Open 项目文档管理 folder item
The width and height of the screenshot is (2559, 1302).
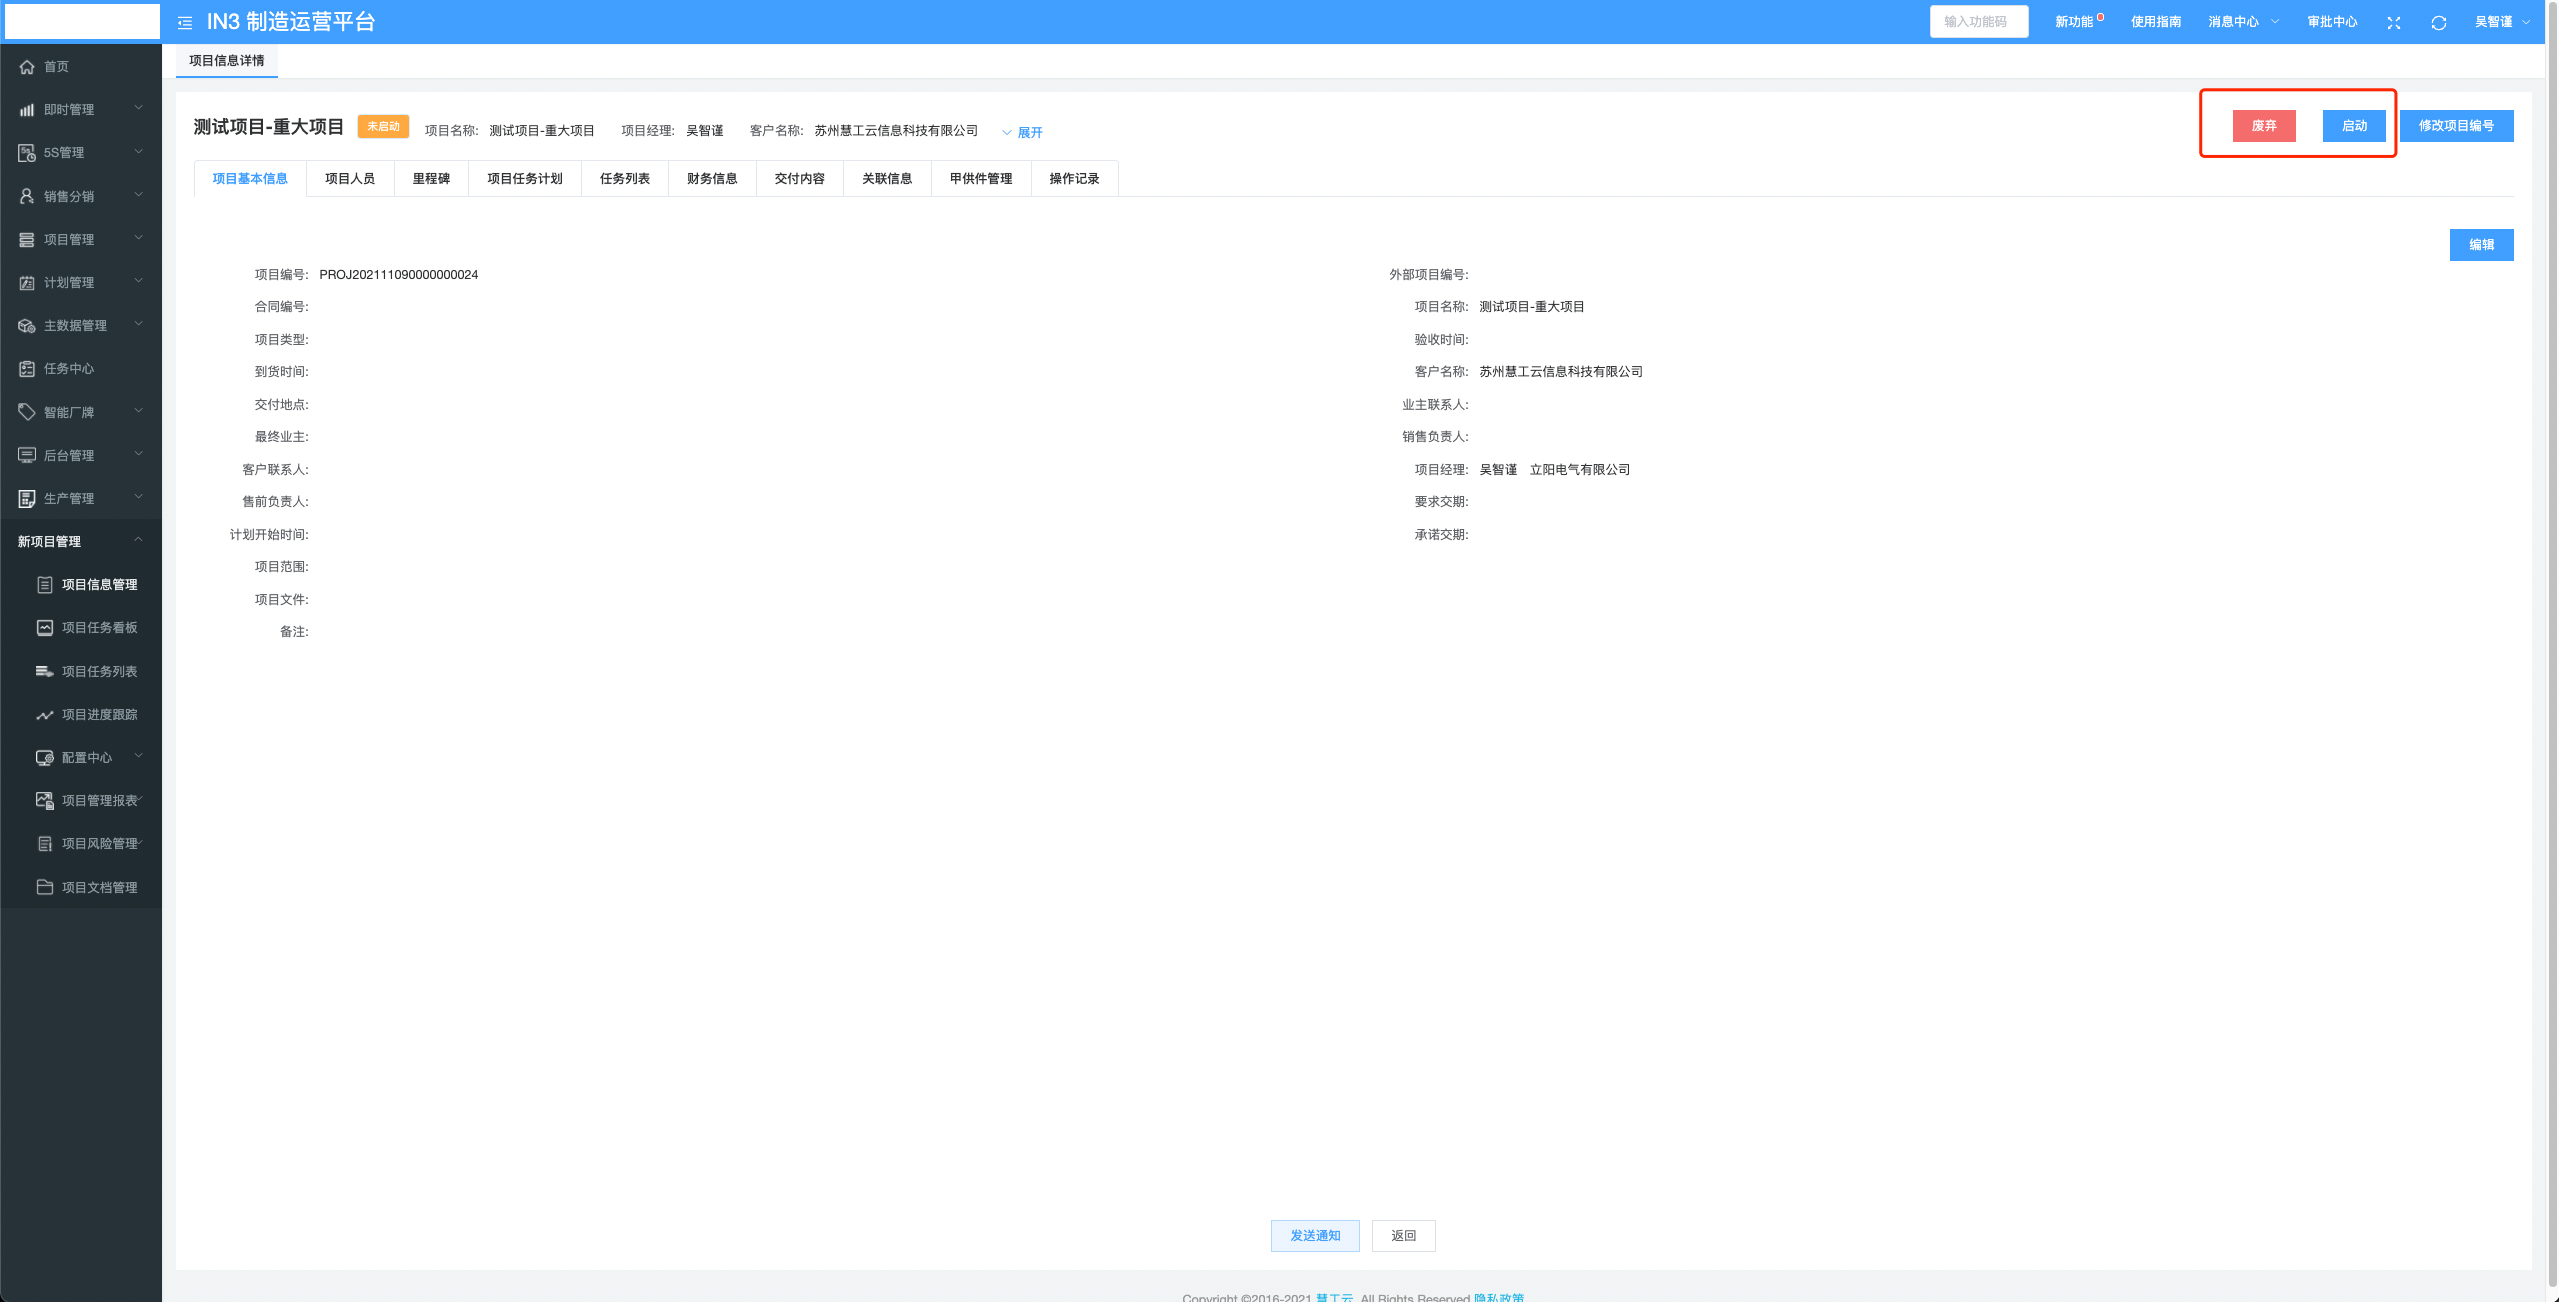99,888
